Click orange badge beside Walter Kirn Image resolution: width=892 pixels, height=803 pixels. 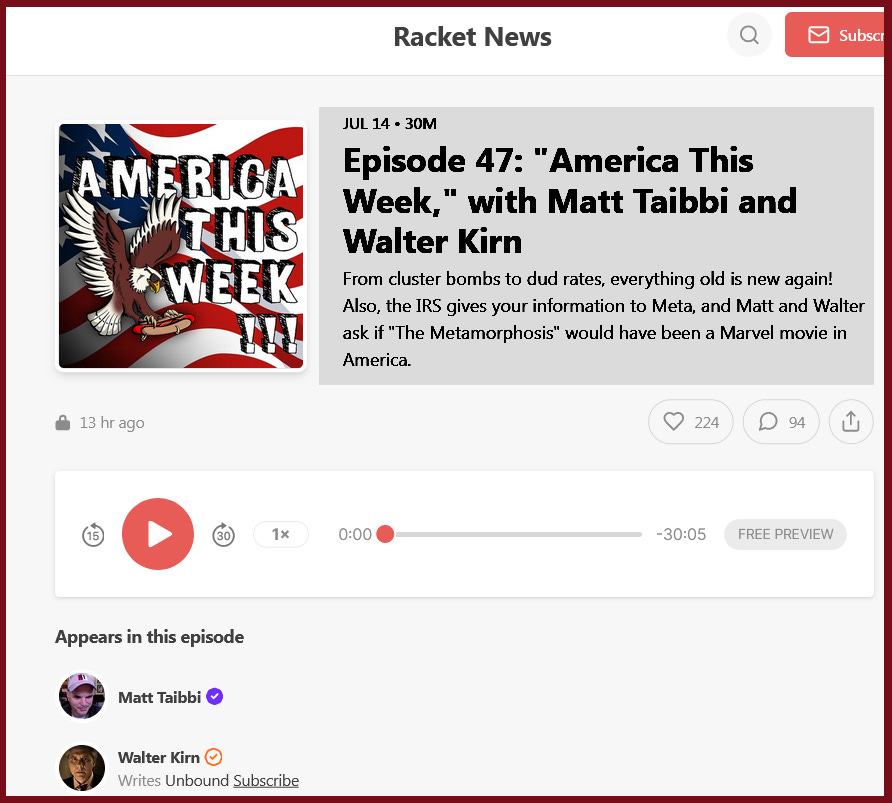tap(213, 757)
